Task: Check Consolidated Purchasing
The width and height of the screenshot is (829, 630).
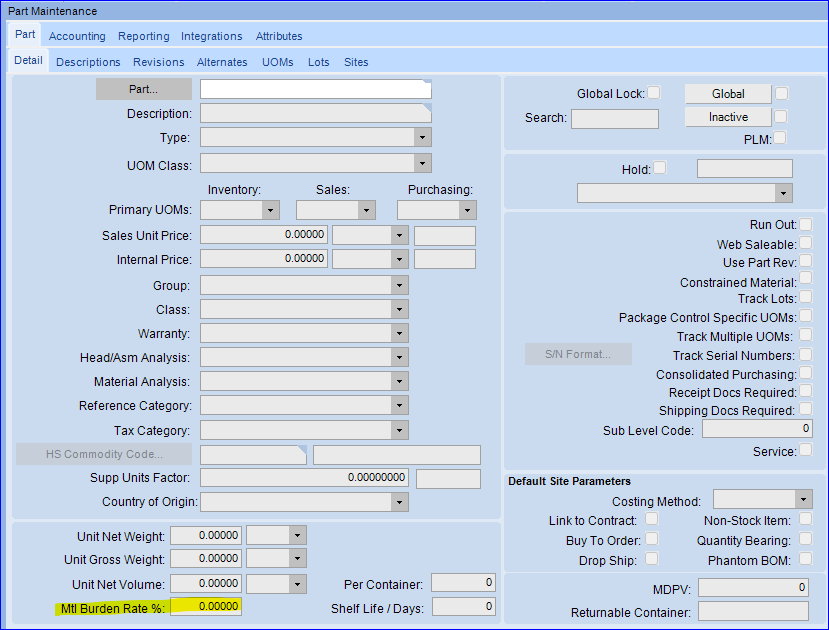Action: [x=806, y=373]
